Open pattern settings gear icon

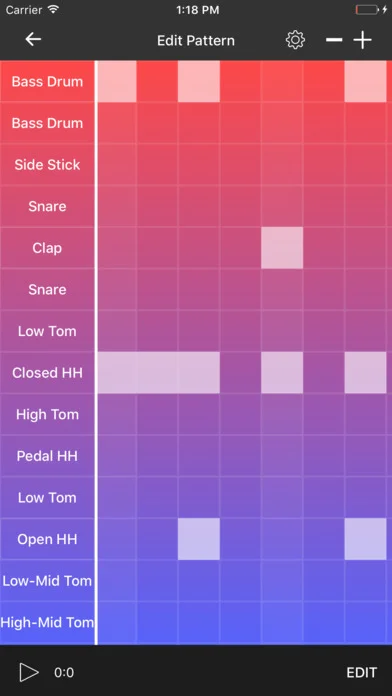click(295, 40)
